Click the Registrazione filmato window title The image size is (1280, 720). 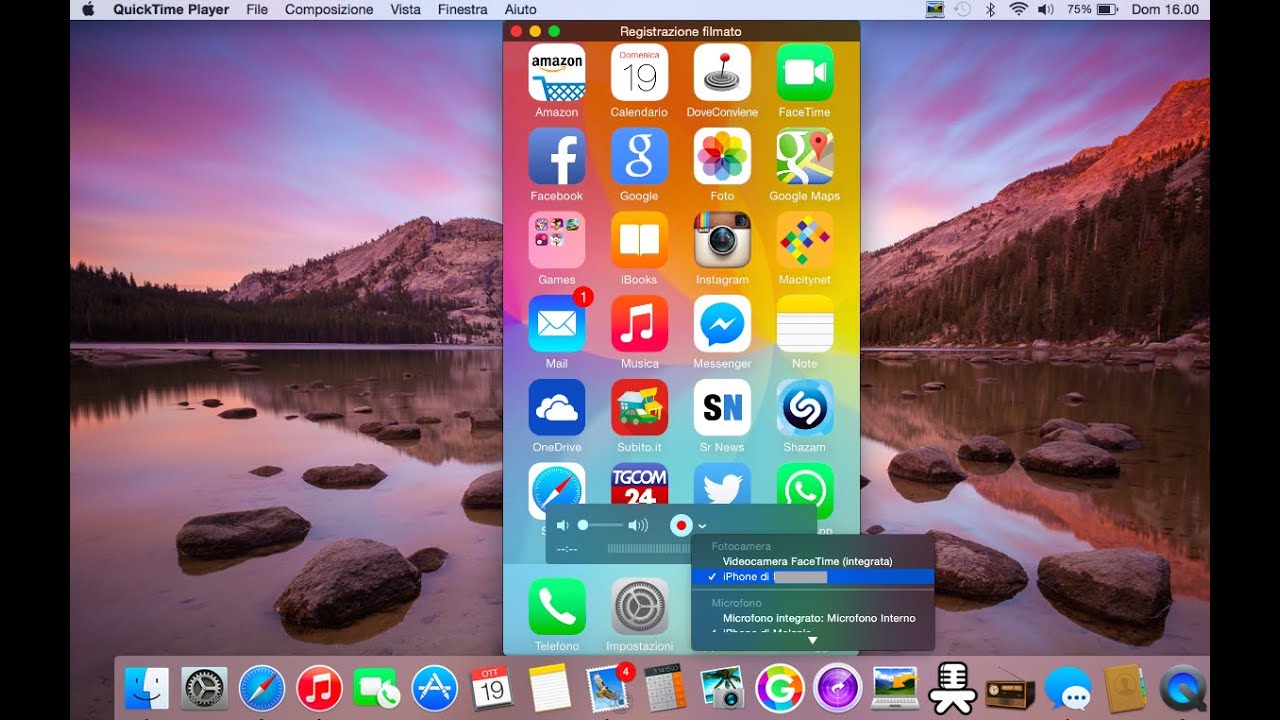tap(681, 31)
